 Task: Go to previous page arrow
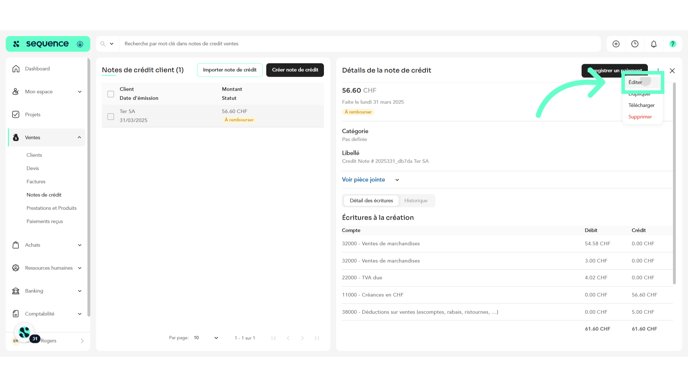pyautogui.click(x=288, y=338)
